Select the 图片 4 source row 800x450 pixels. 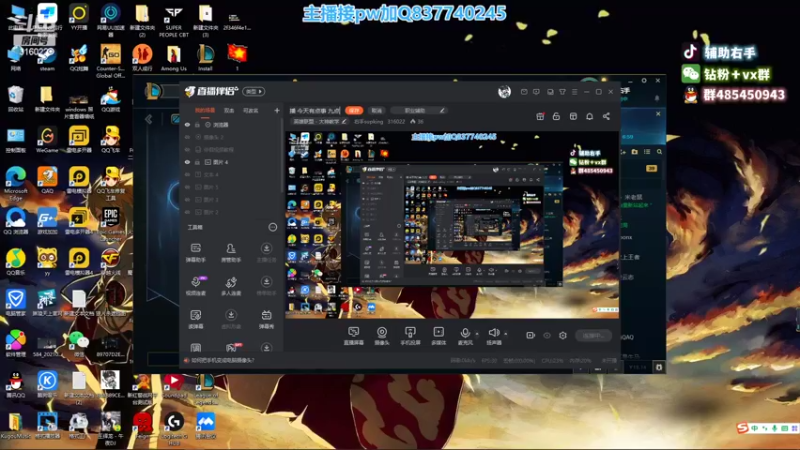(x=231, y=162)
